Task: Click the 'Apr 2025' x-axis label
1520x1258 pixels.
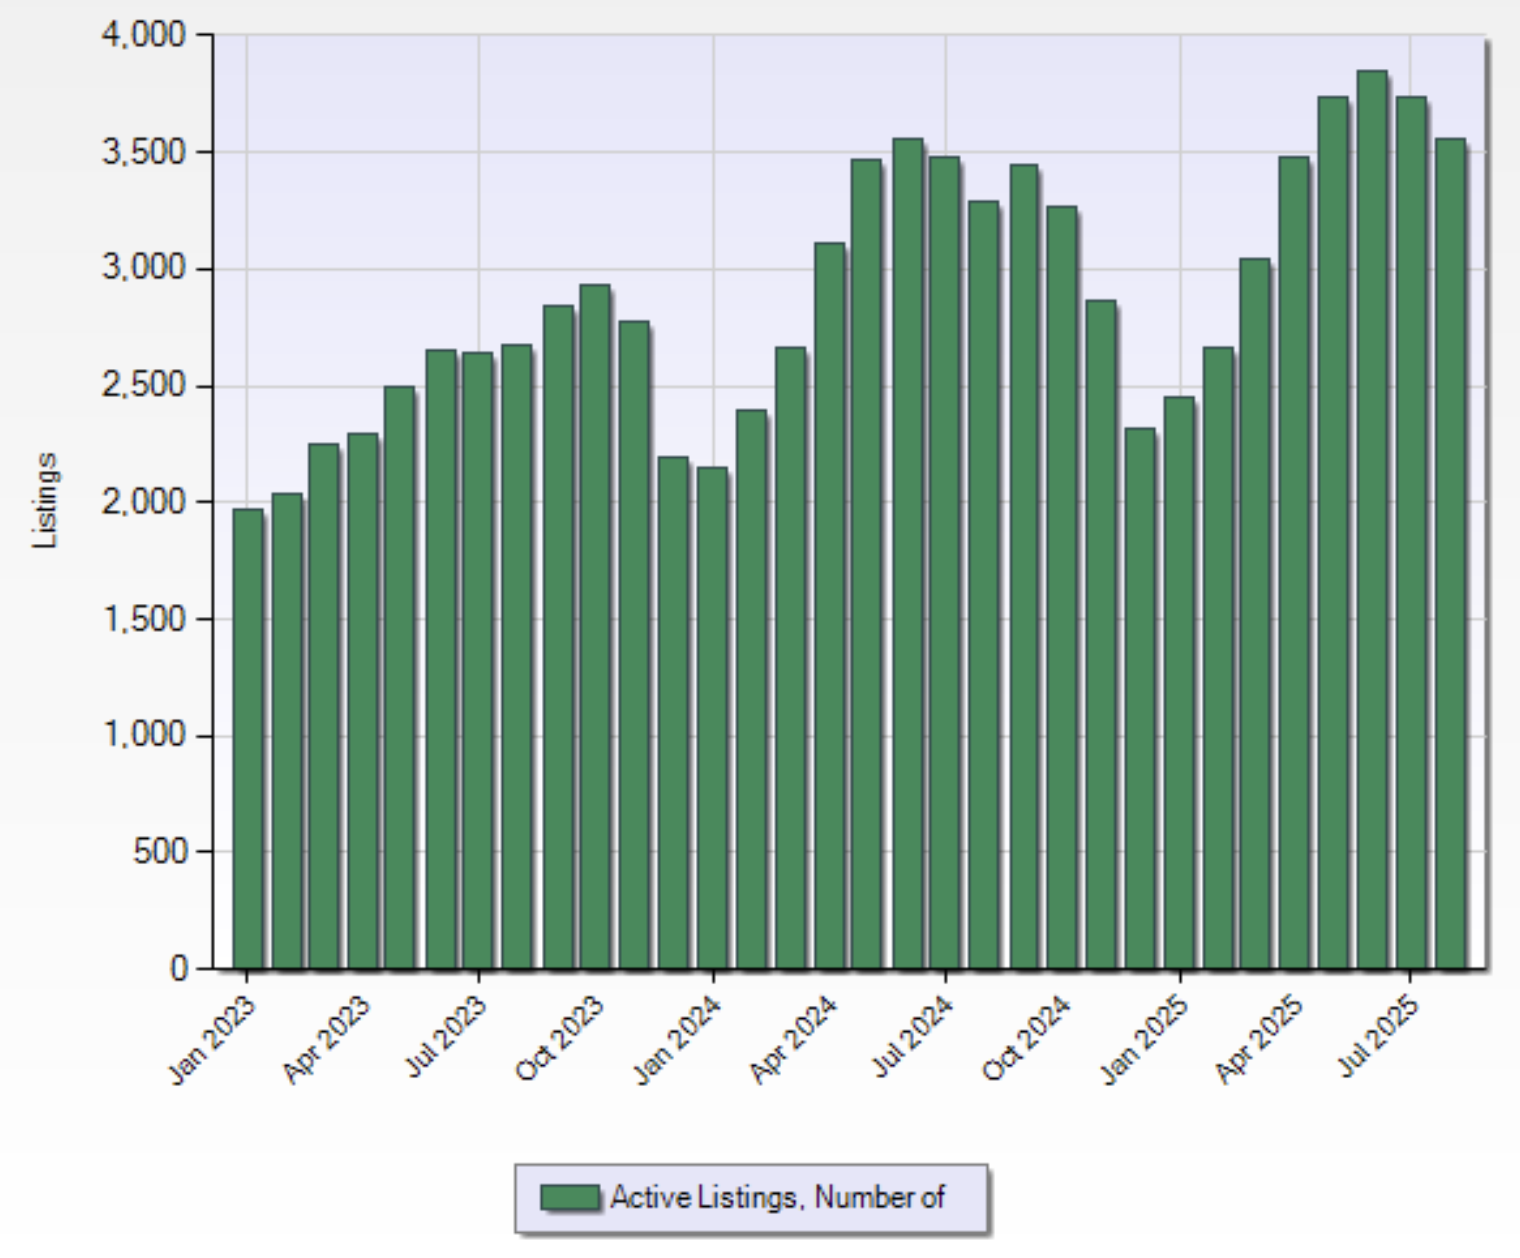Action: pyautogui.click(x=1260, y=1039)
